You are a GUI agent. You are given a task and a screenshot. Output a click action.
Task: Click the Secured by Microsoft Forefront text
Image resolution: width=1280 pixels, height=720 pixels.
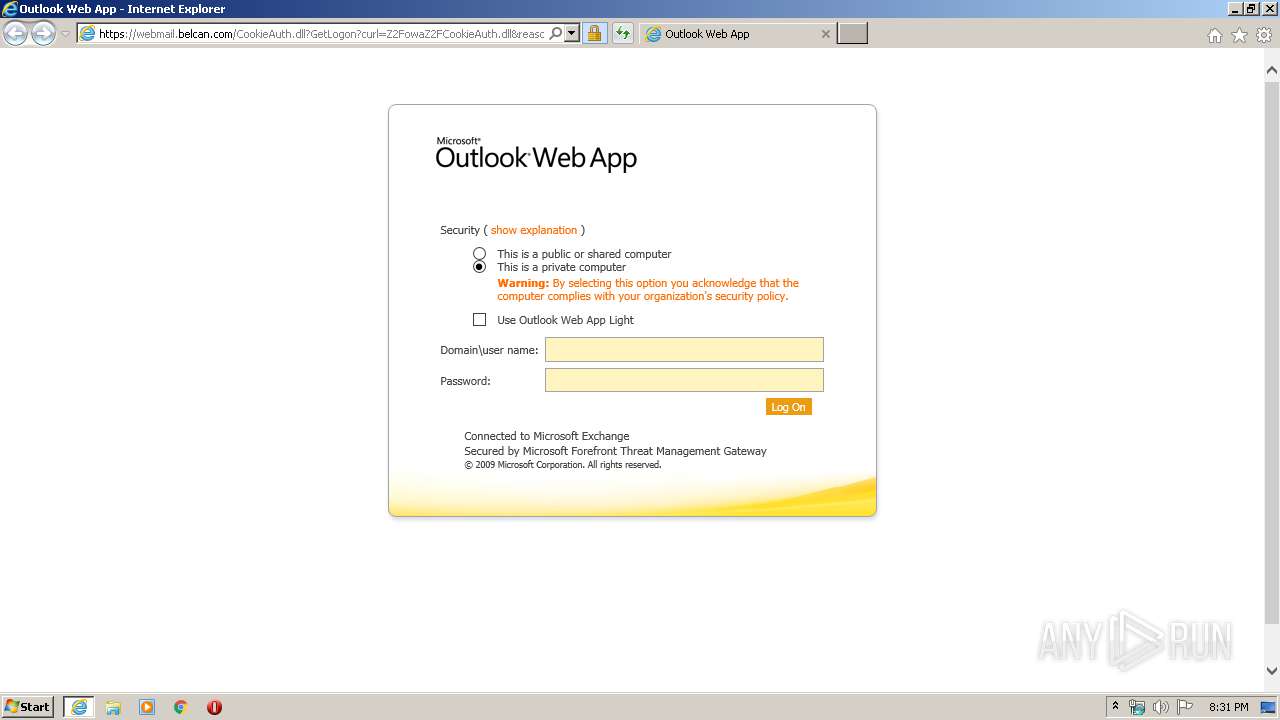click(615, 451)
